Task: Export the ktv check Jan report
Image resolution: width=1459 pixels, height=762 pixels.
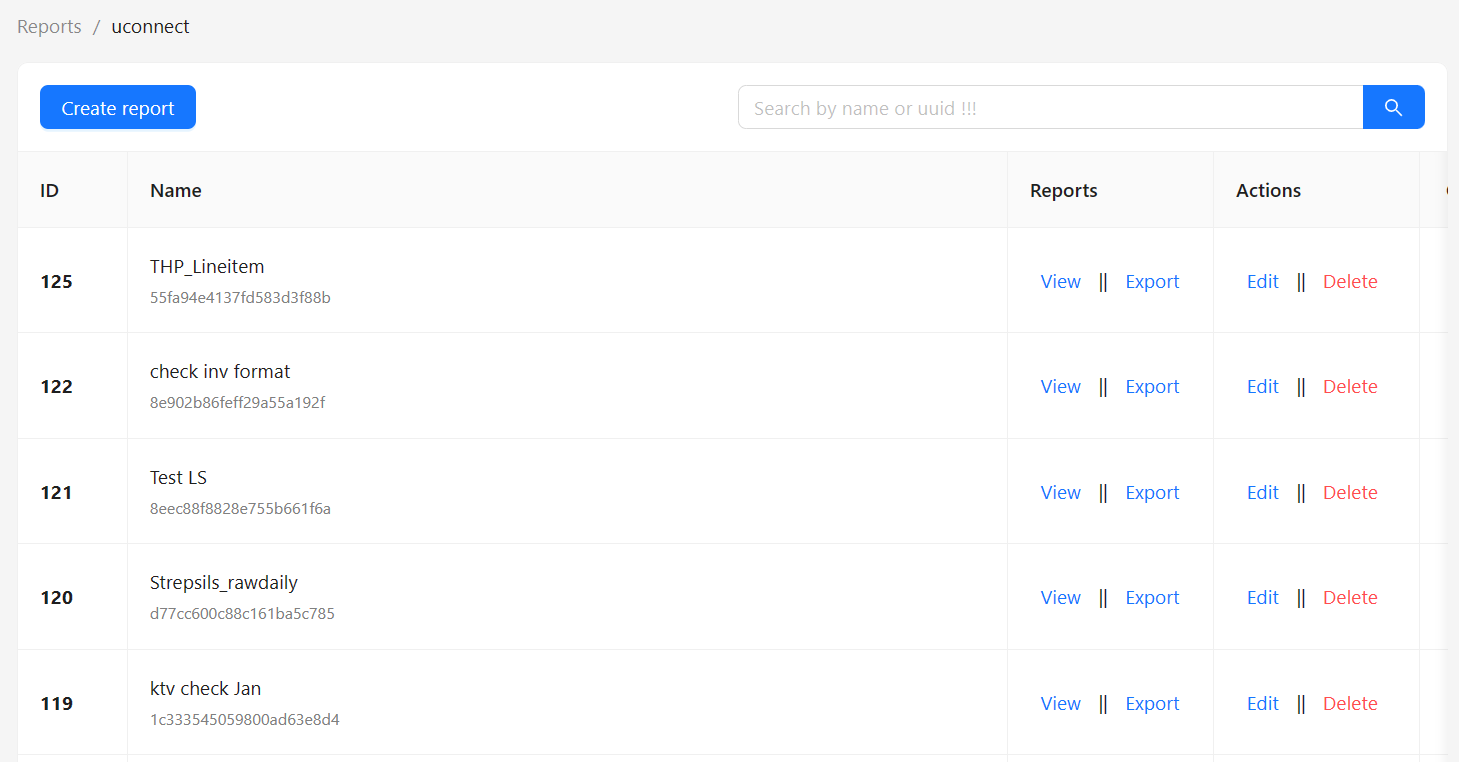Action: [x=1152, y=703]
